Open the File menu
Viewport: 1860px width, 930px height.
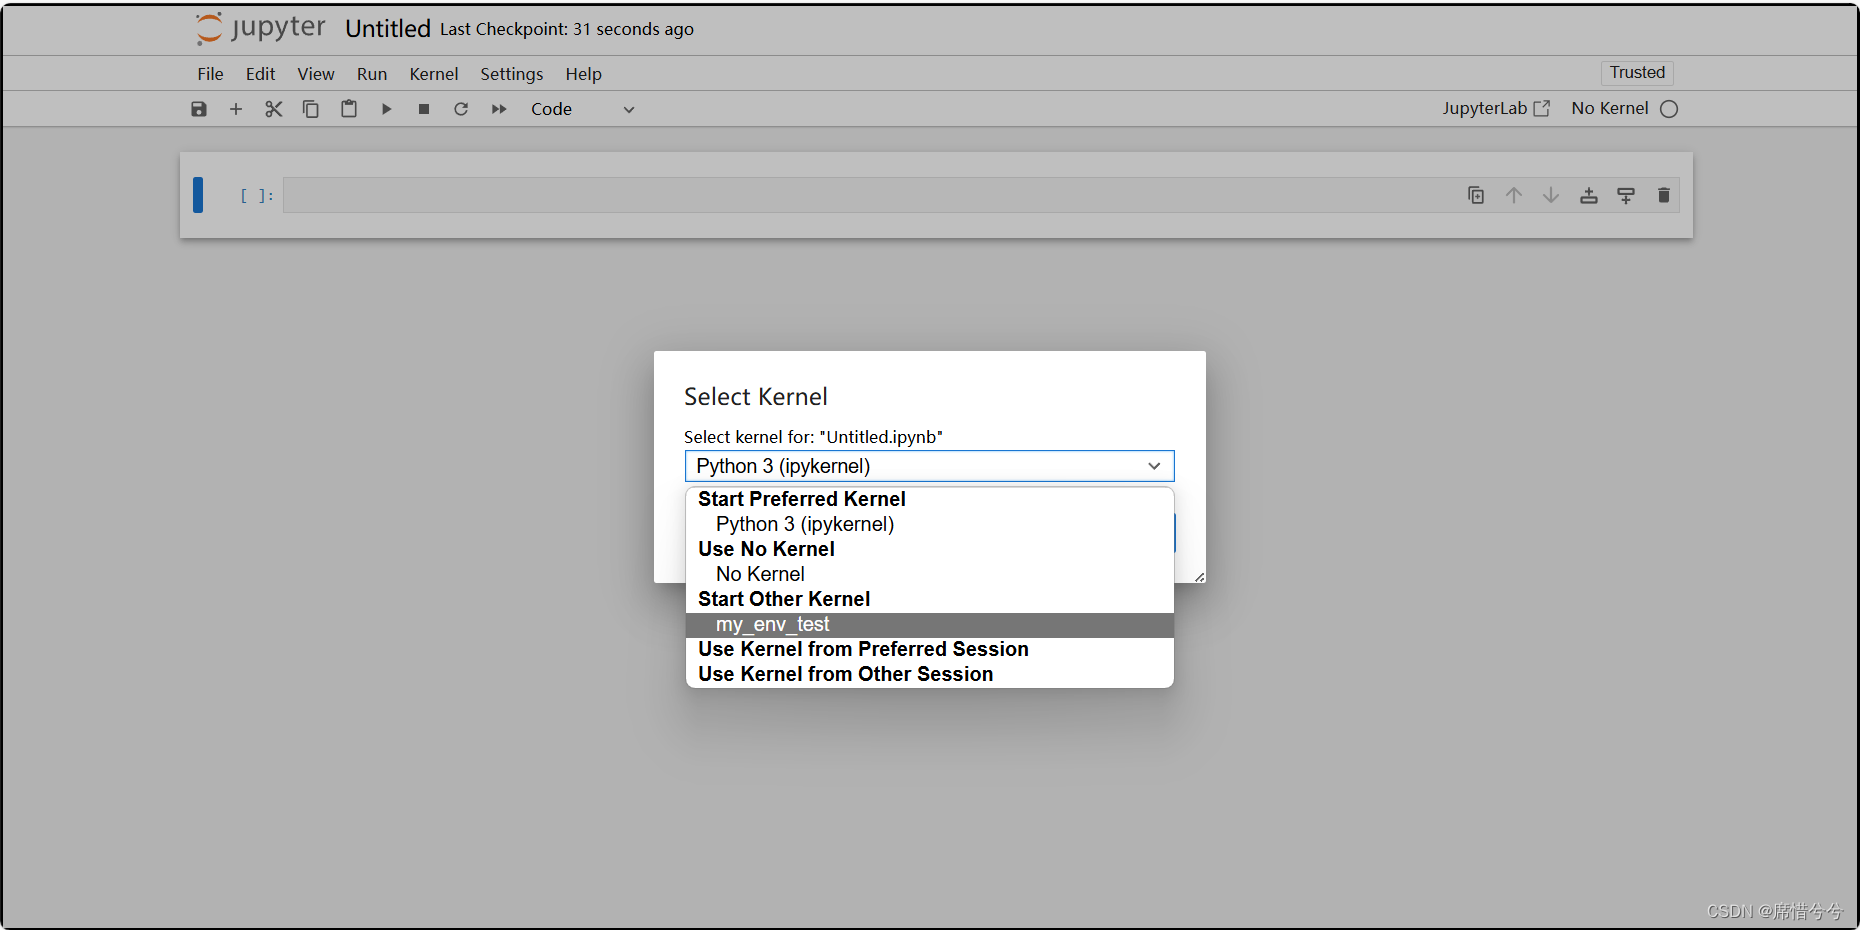210,74
